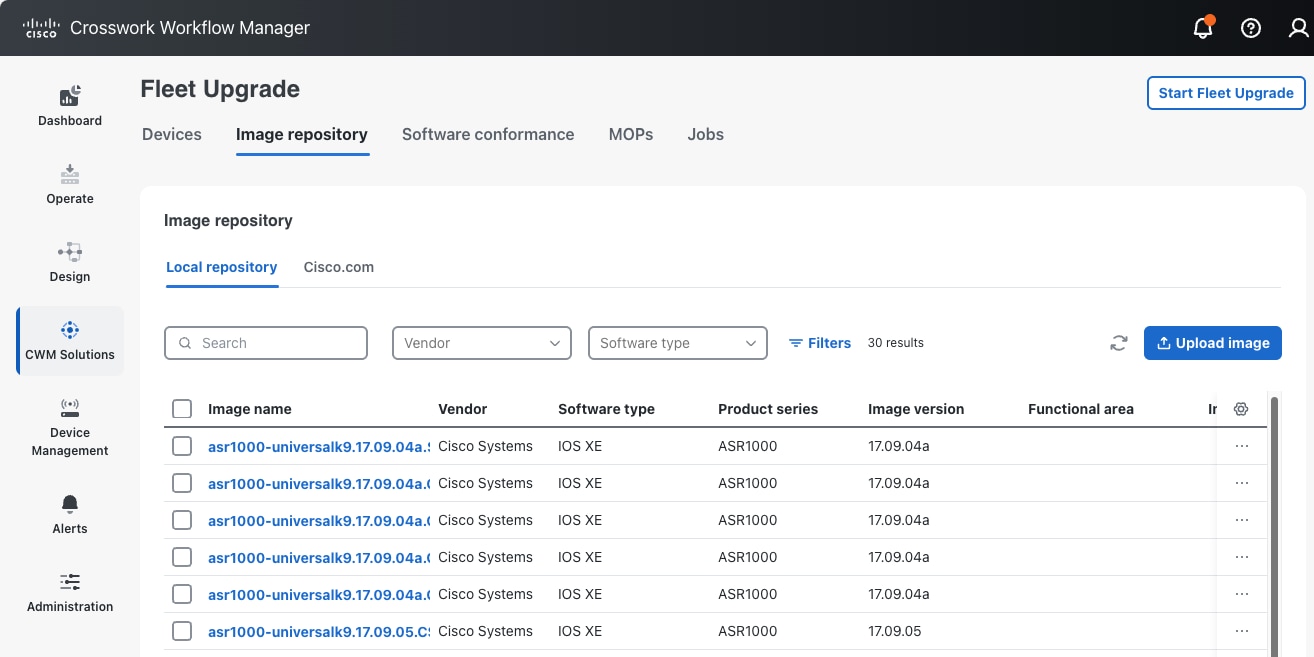
Task: Expand the Software type dropdown
Action: [x=678, y=343]
